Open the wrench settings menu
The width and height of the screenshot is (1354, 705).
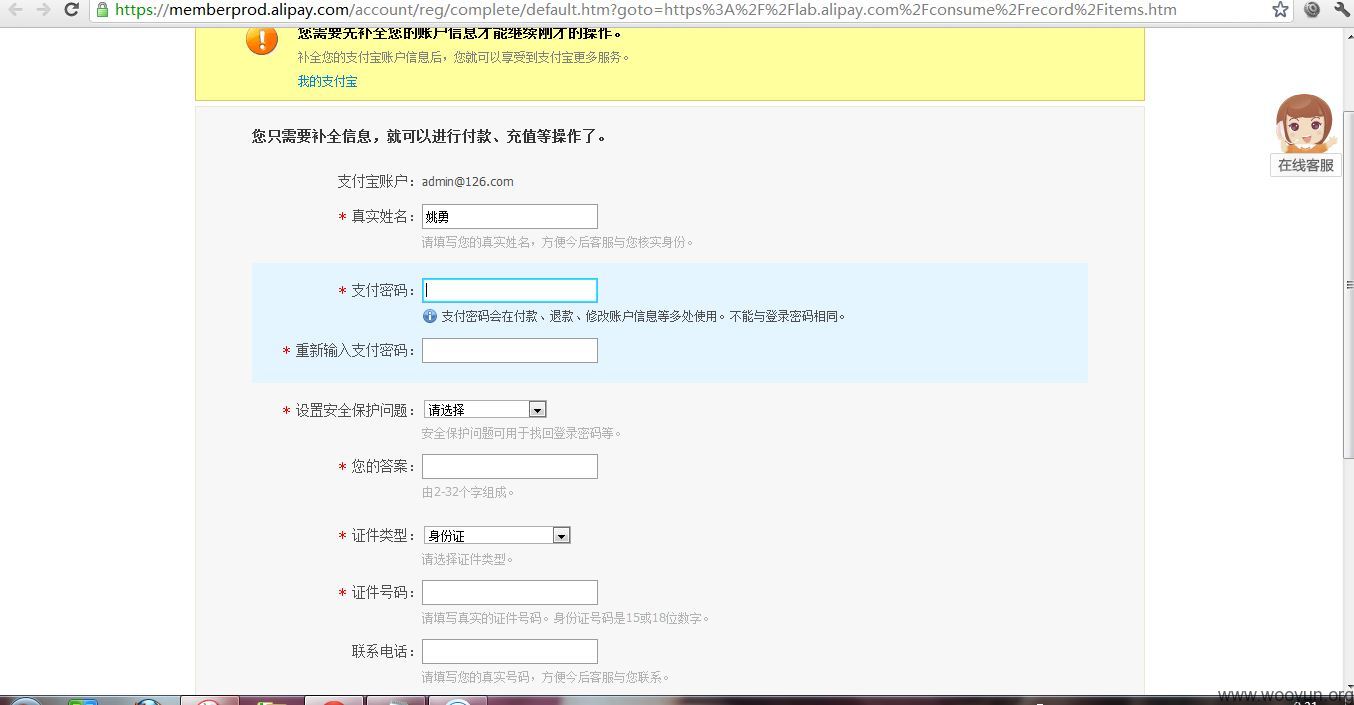(x=1342, y=10)
